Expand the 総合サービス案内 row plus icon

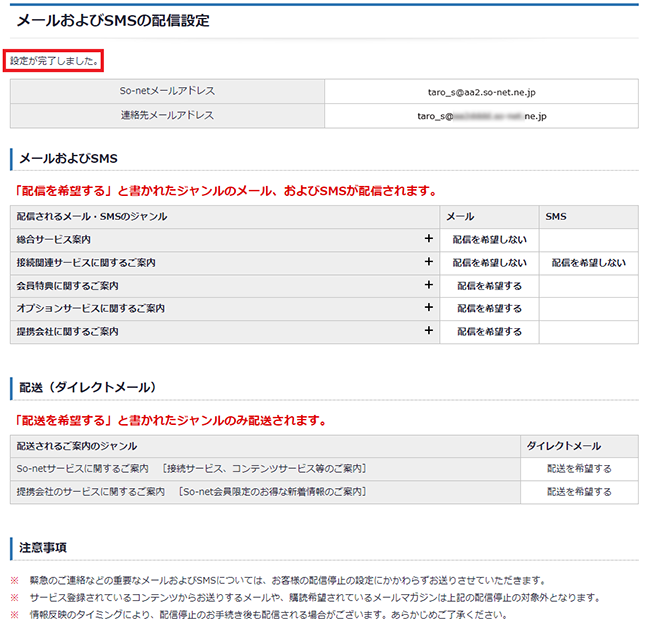(x=428, y=240)
